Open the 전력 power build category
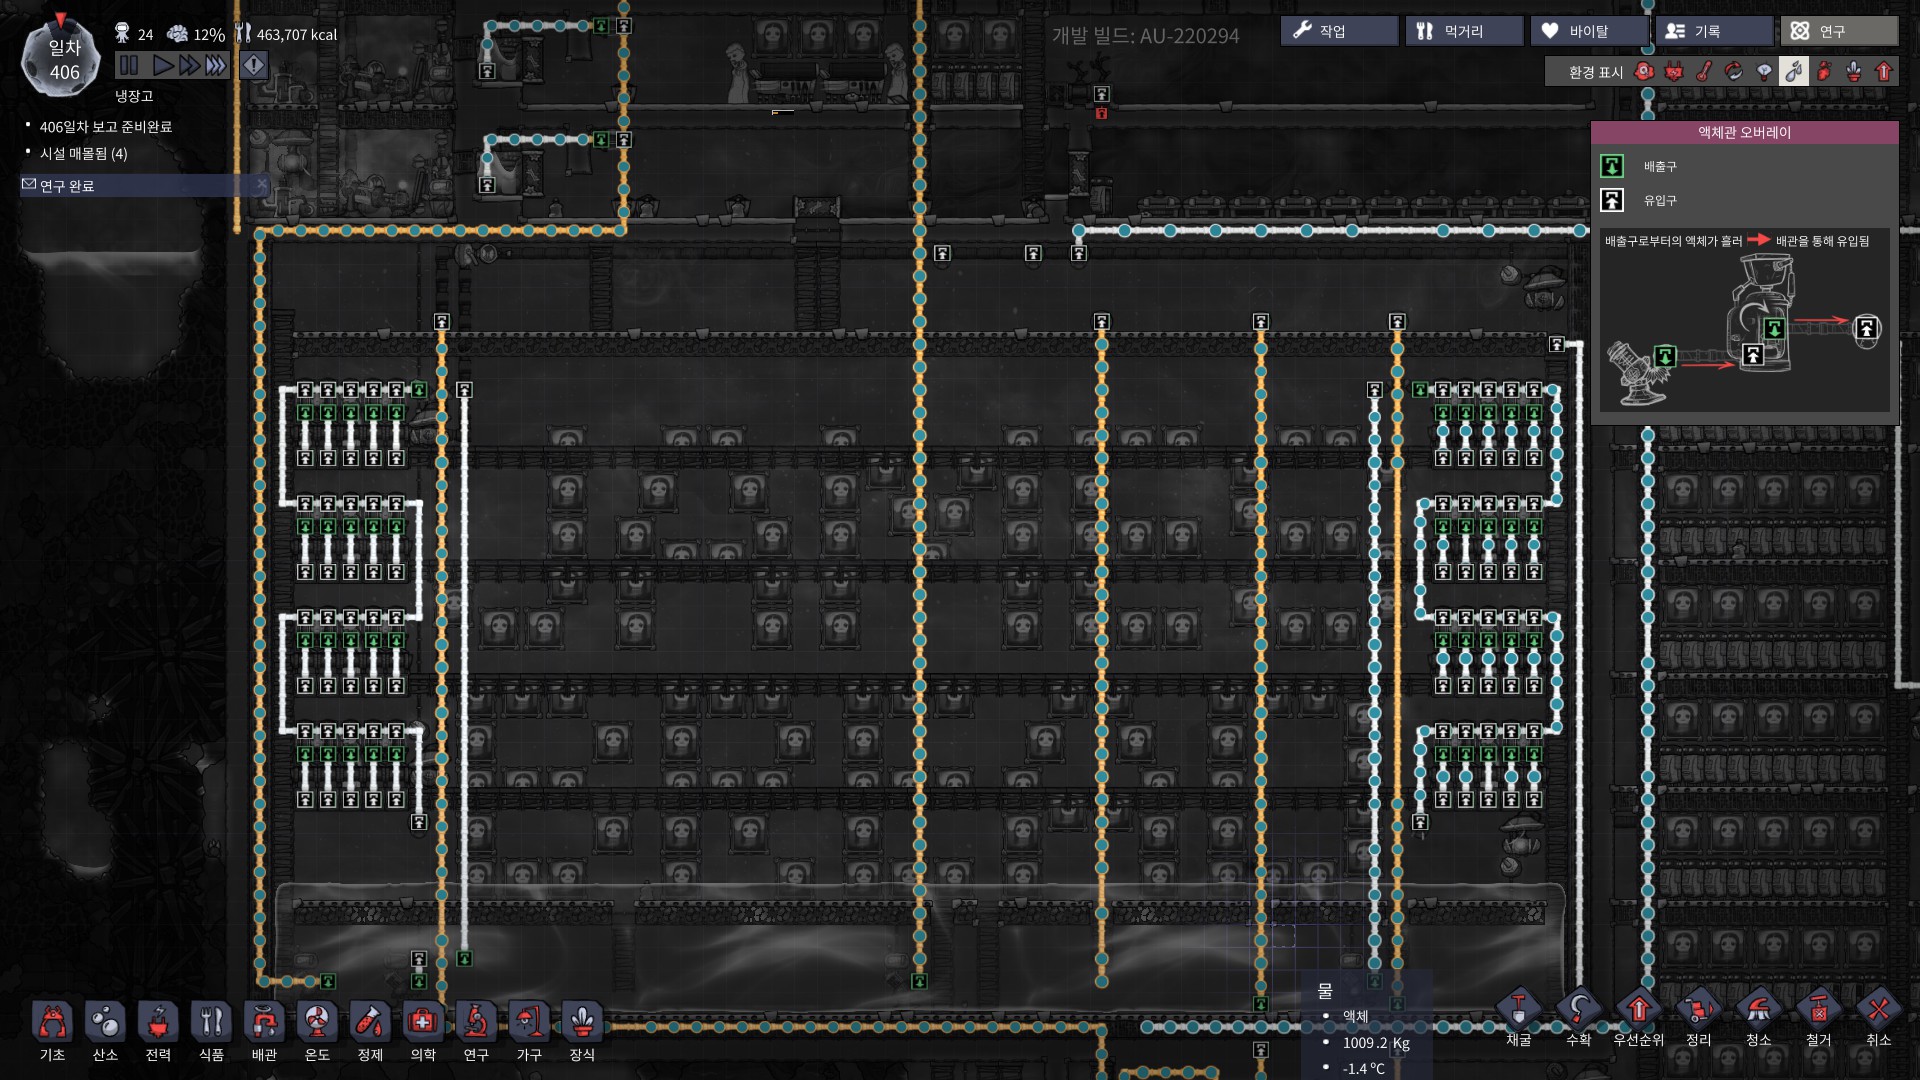Screen dimensions: 1920x1080 pyautogui.click(x=158, y=1024)
